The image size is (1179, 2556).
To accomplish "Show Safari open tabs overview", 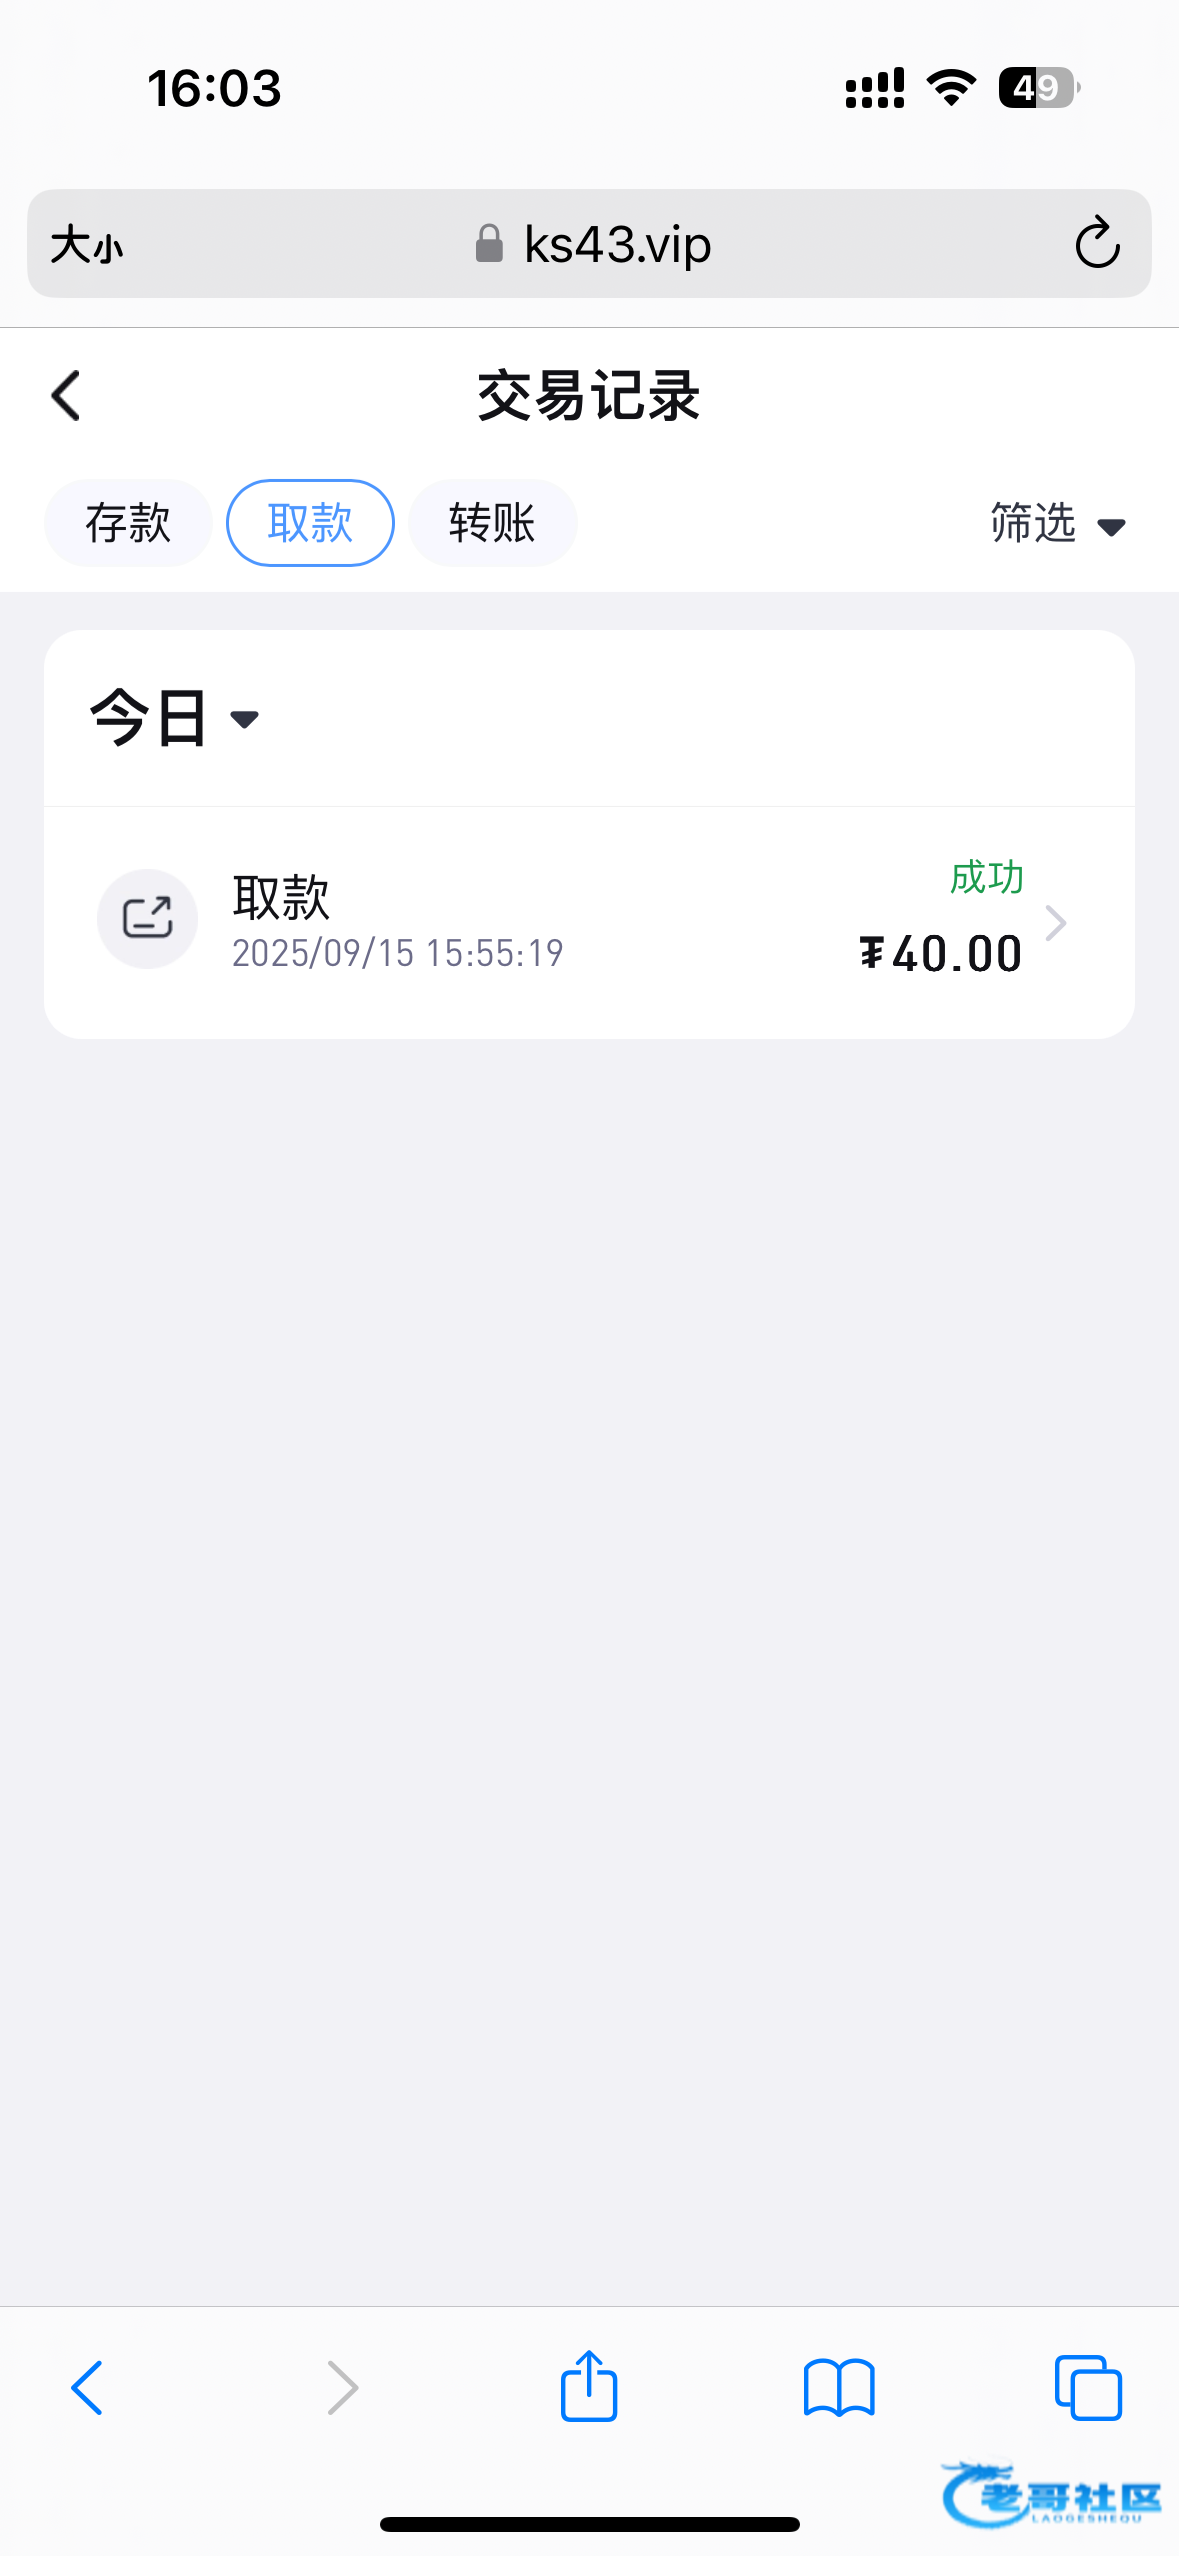I will [x=1088, y=2388].
